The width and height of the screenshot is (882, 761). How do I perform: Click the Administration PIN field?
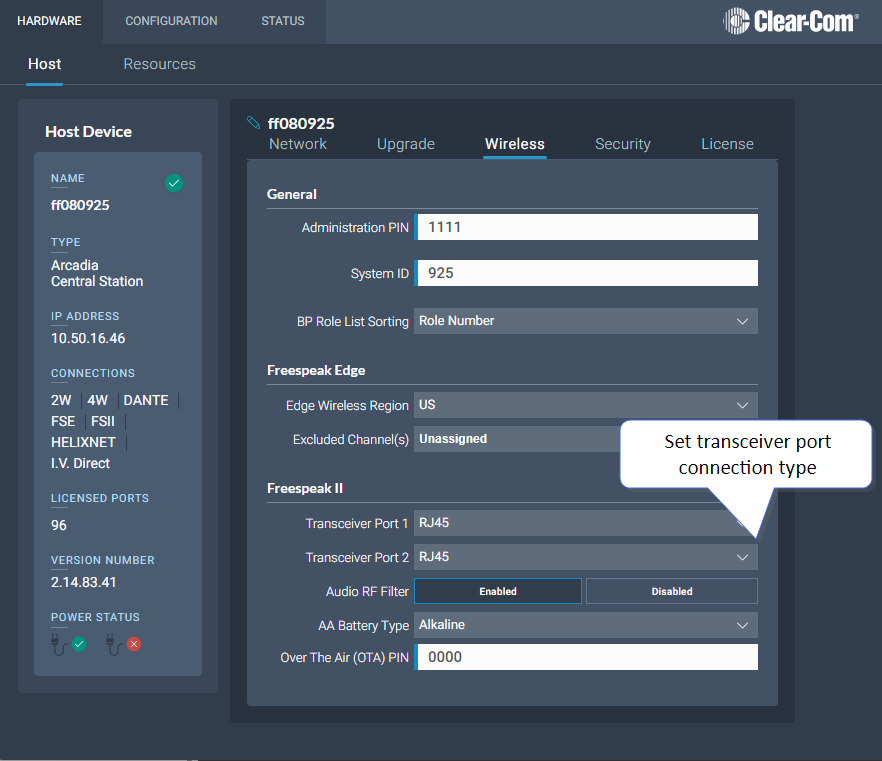(x=587, y=227)
